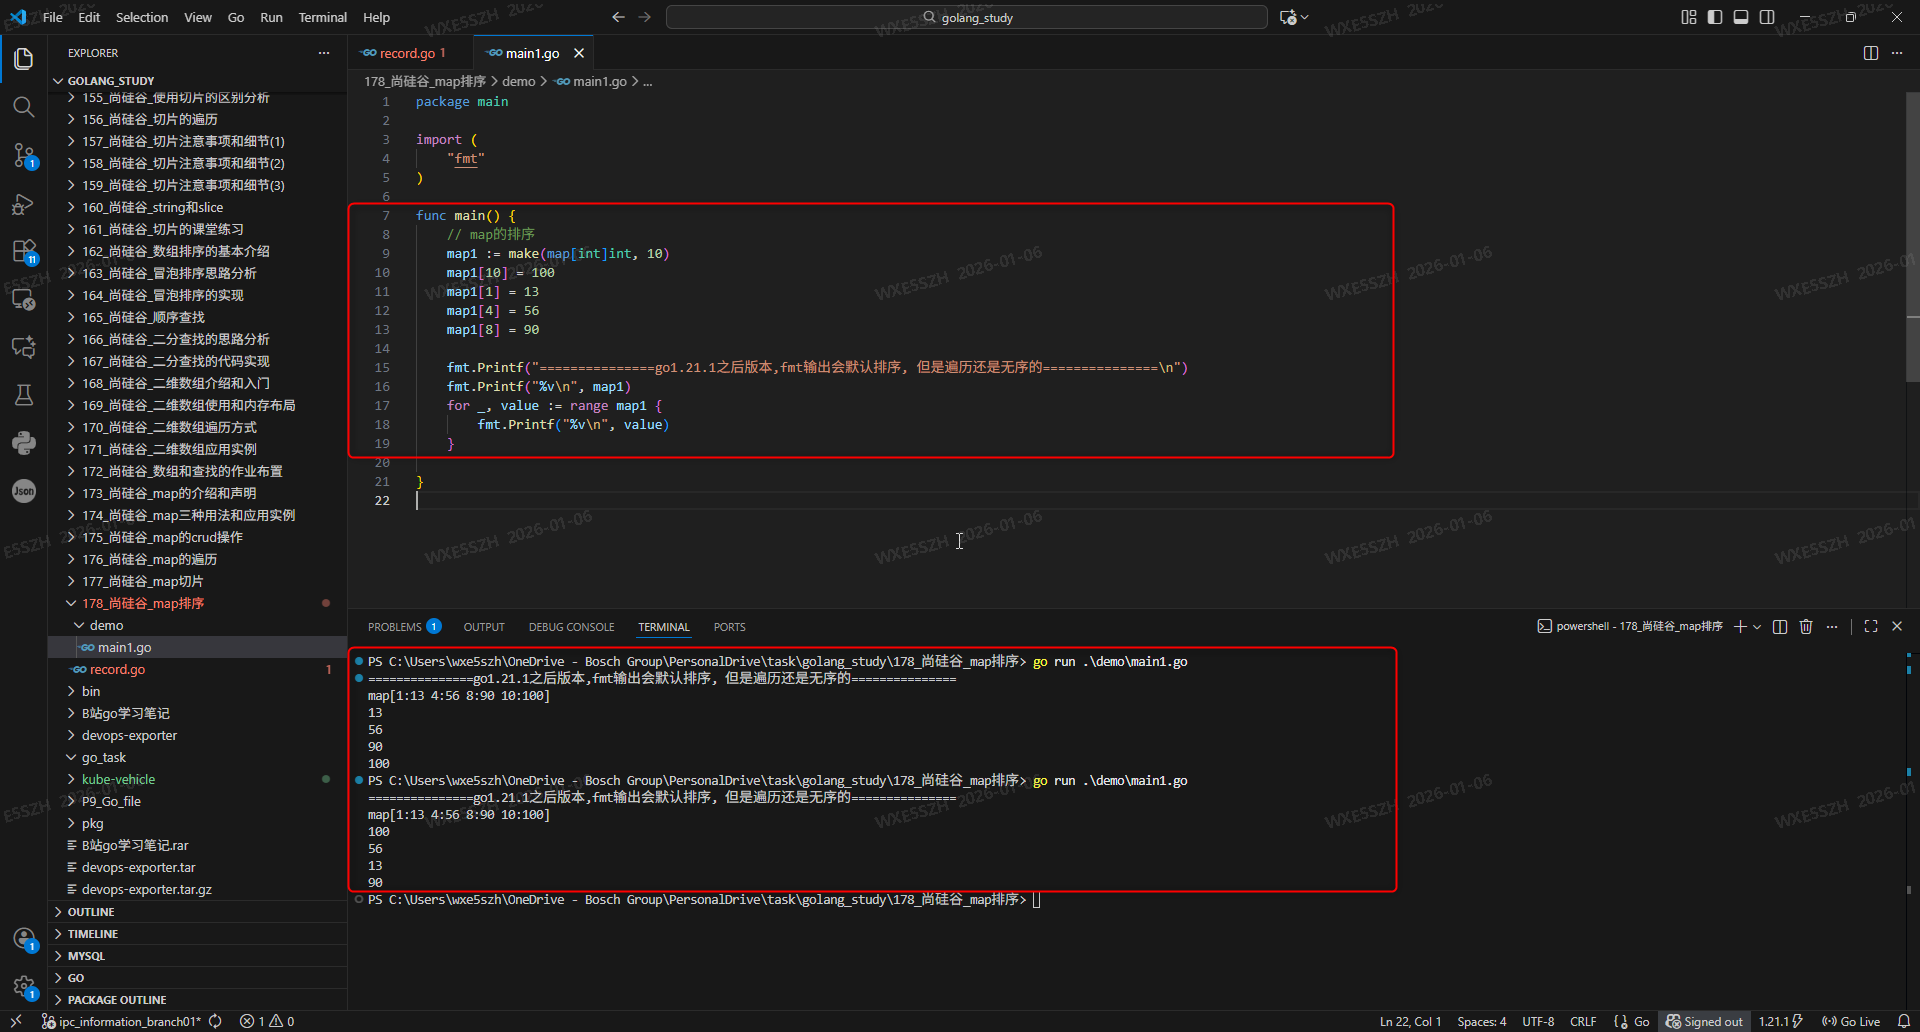Viewport: 1920px width, 1032px height.
Task: Expand the PACKAGE OUTLINE section
Action: click(198, 1000)
